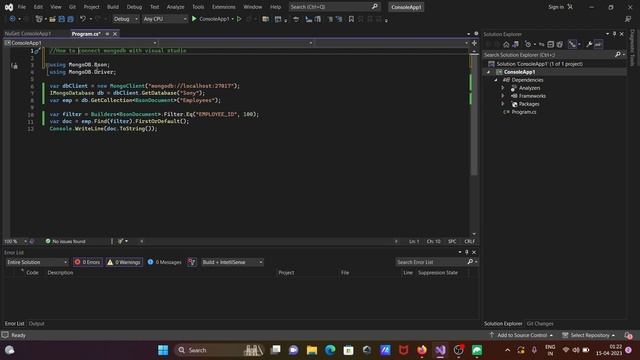This screenshot has width=640, height=360.
Task: Click Properties wrench icon in Solution Explorer
Action: pos(589,44)
